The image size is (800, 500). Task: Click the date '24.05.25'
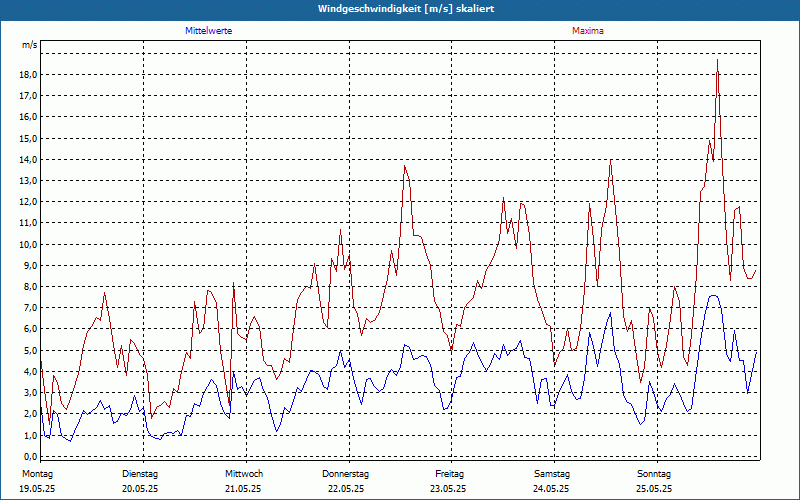click(x=551, y=489)
